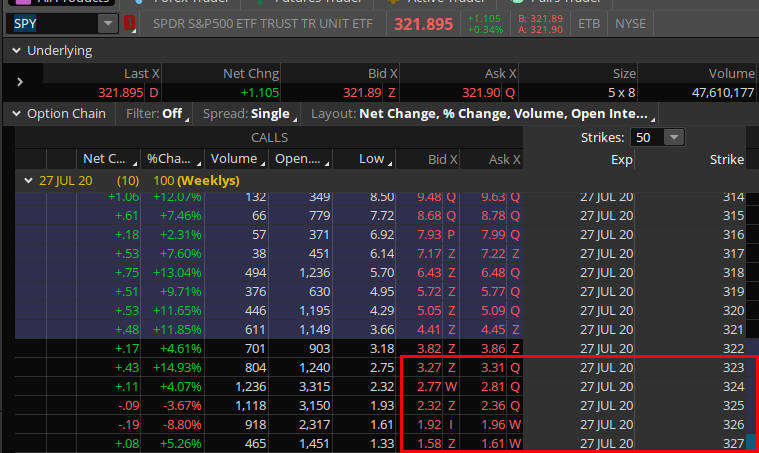
Task: Open the Strikes count dropdown
Action: click(x=673, y=137)
